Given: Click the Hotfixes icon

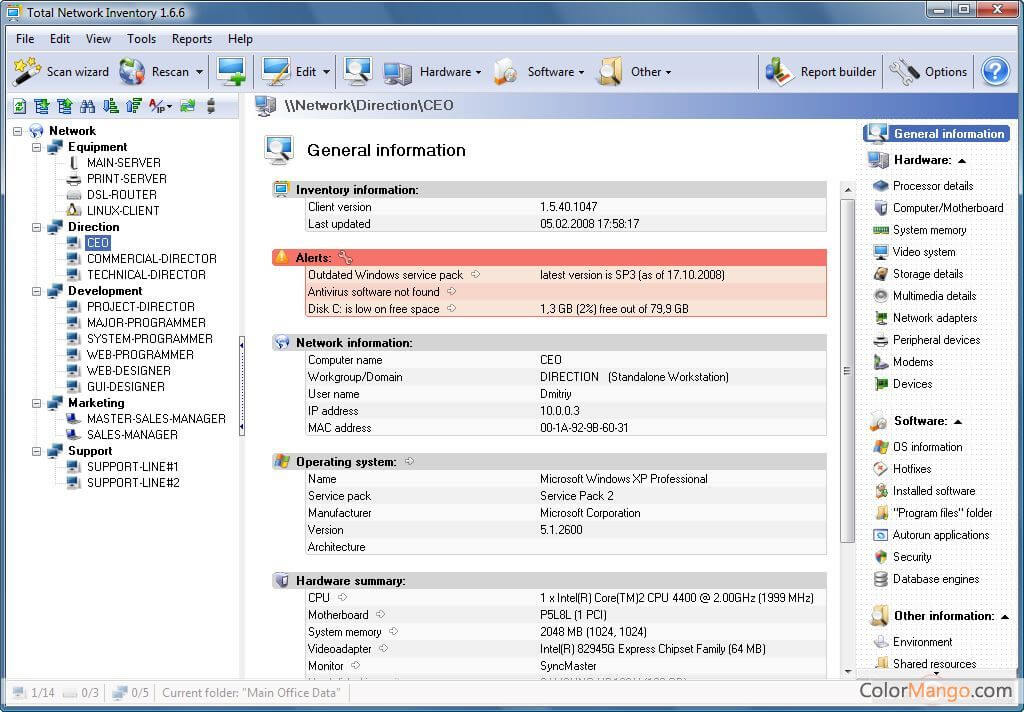Looking at the screenshot, I should pos(881,469).
